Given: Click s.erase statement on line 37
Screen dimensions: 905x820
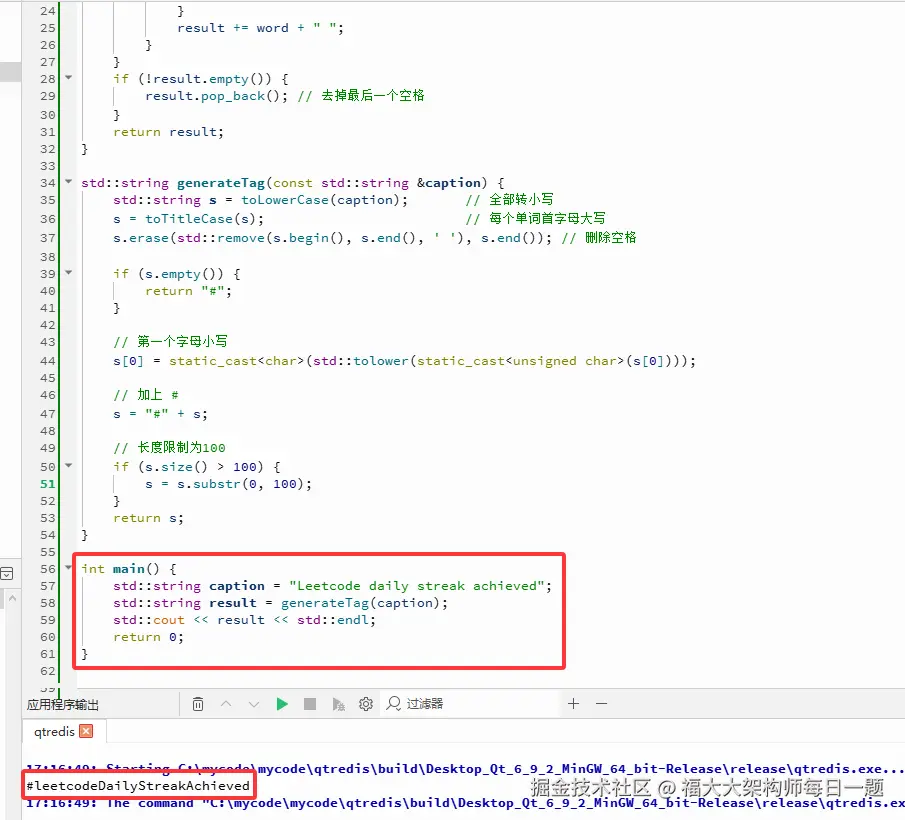Looking at the screenshot, I should pos(332,238).
